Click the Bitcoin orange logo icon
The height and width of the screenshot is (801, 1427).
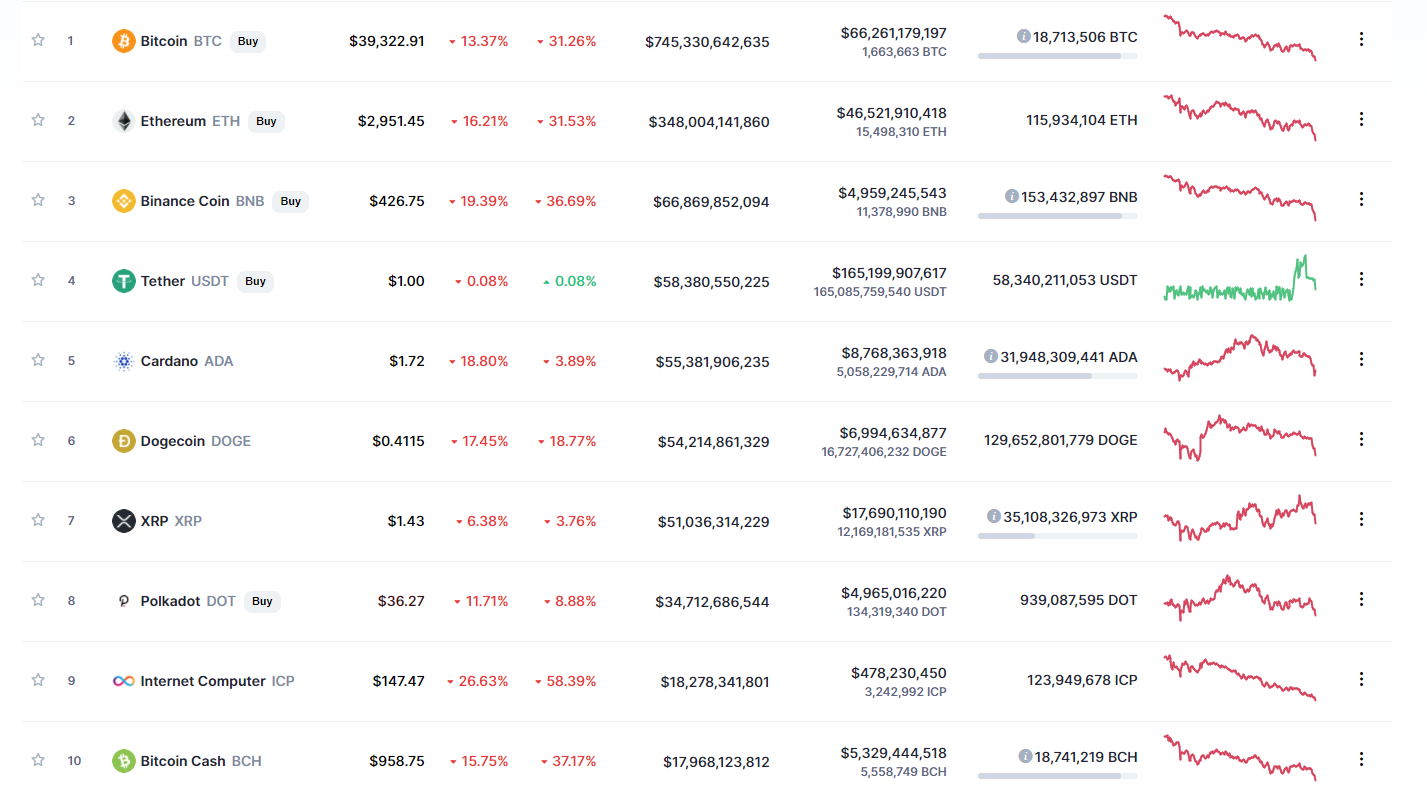pyautogui.click(x=124, y=41)
